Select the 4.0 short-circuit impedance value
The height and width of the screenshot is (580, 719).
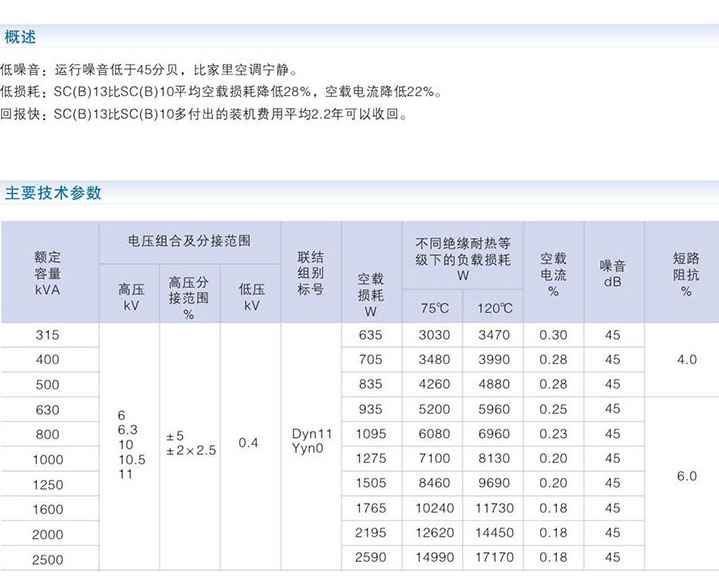pyautogui.click(x=686, y=359)
